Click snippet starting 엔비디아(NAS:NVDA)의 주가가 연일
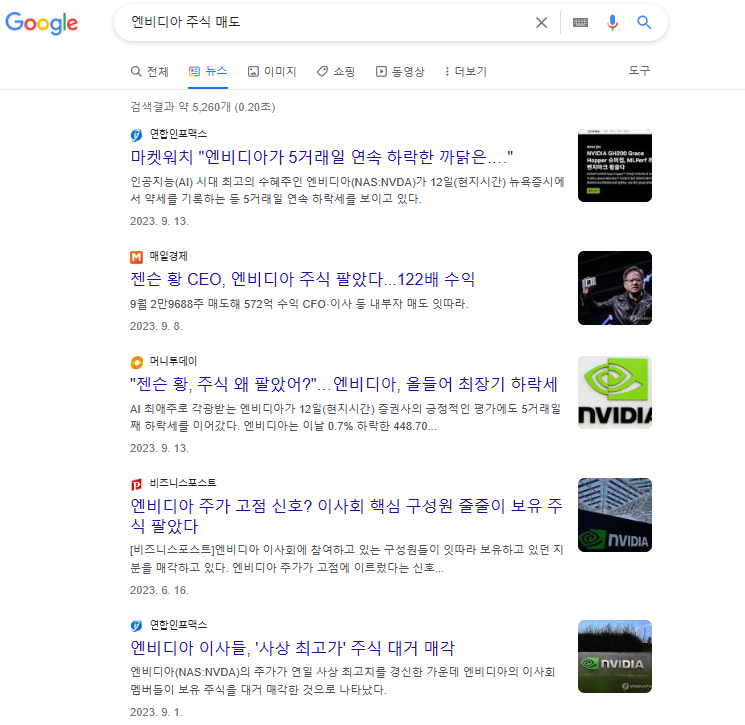 click(x=343, y=680)
